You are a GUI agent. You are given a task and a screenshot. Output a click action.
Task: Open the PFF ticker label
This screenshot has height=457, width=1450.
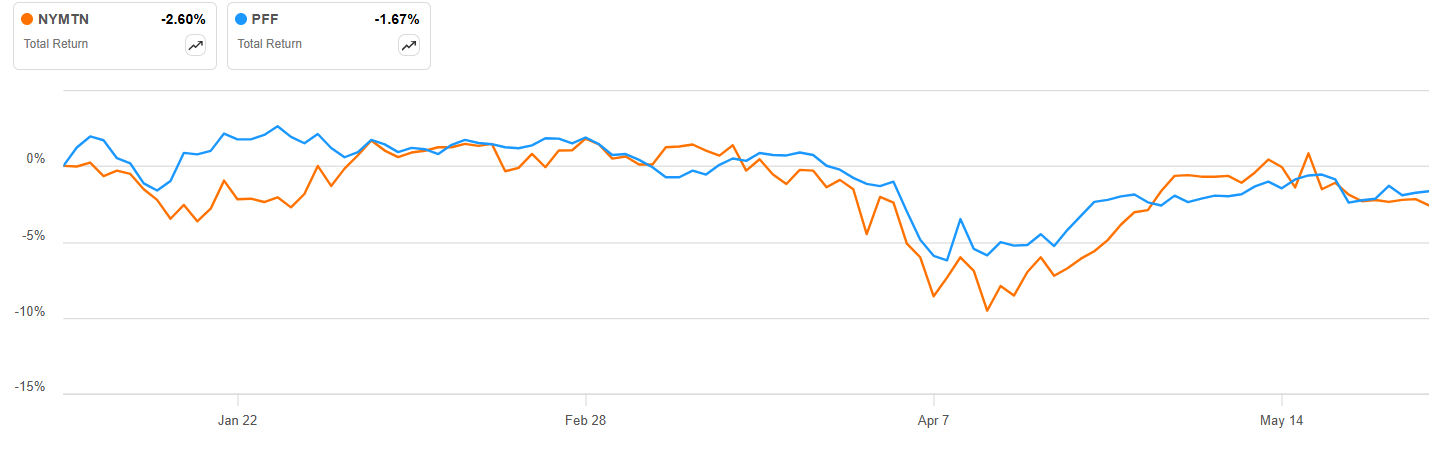[266, 19]
